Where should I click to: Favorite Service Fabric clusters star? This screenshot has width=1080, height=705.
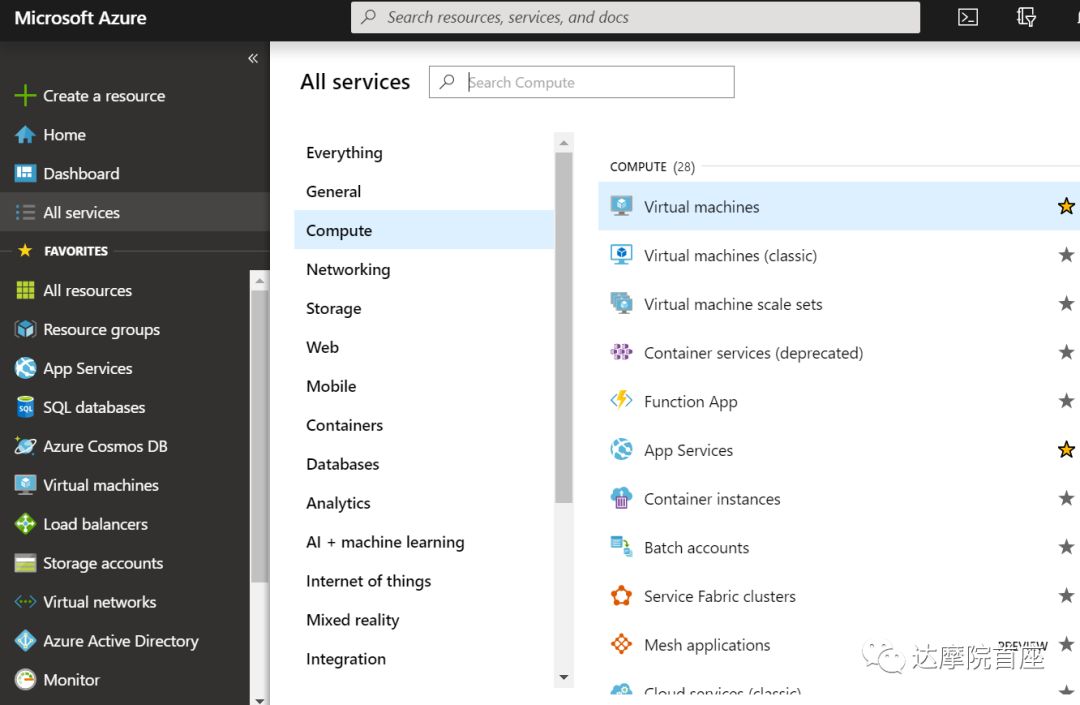pyautogui.click(x=1066, y=596)
